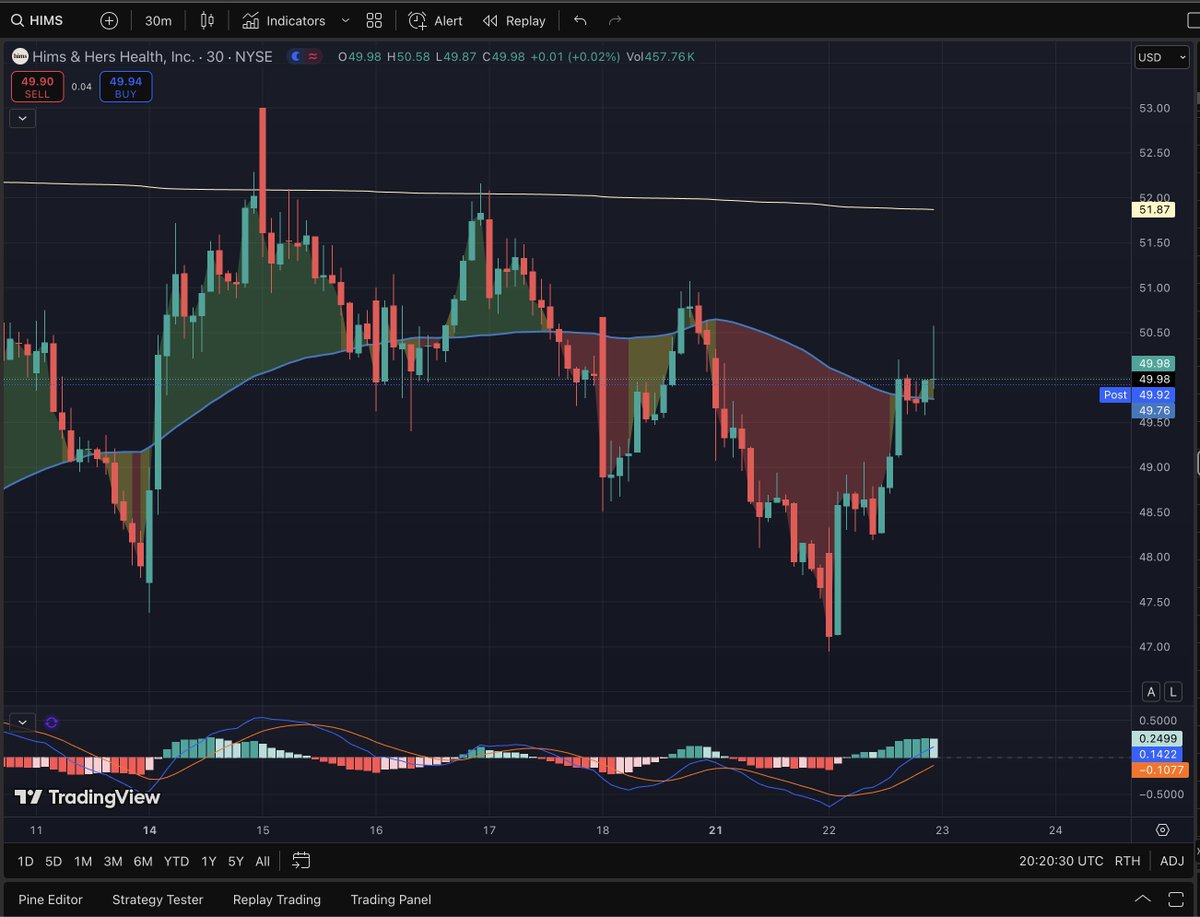
Task: Click the red approximate-data indicator icon
Action: click(x=313, y=57)
